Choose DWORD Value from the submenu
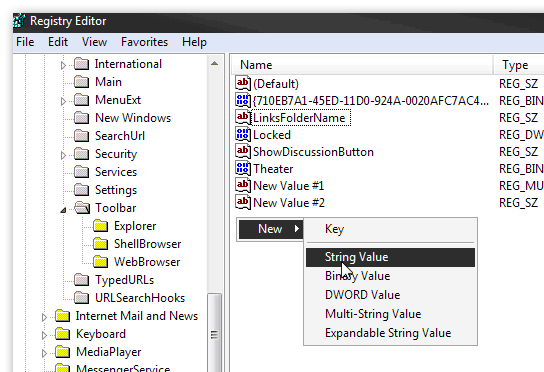The width and height of the screenshot is (544, 372). tap(390, 295)
